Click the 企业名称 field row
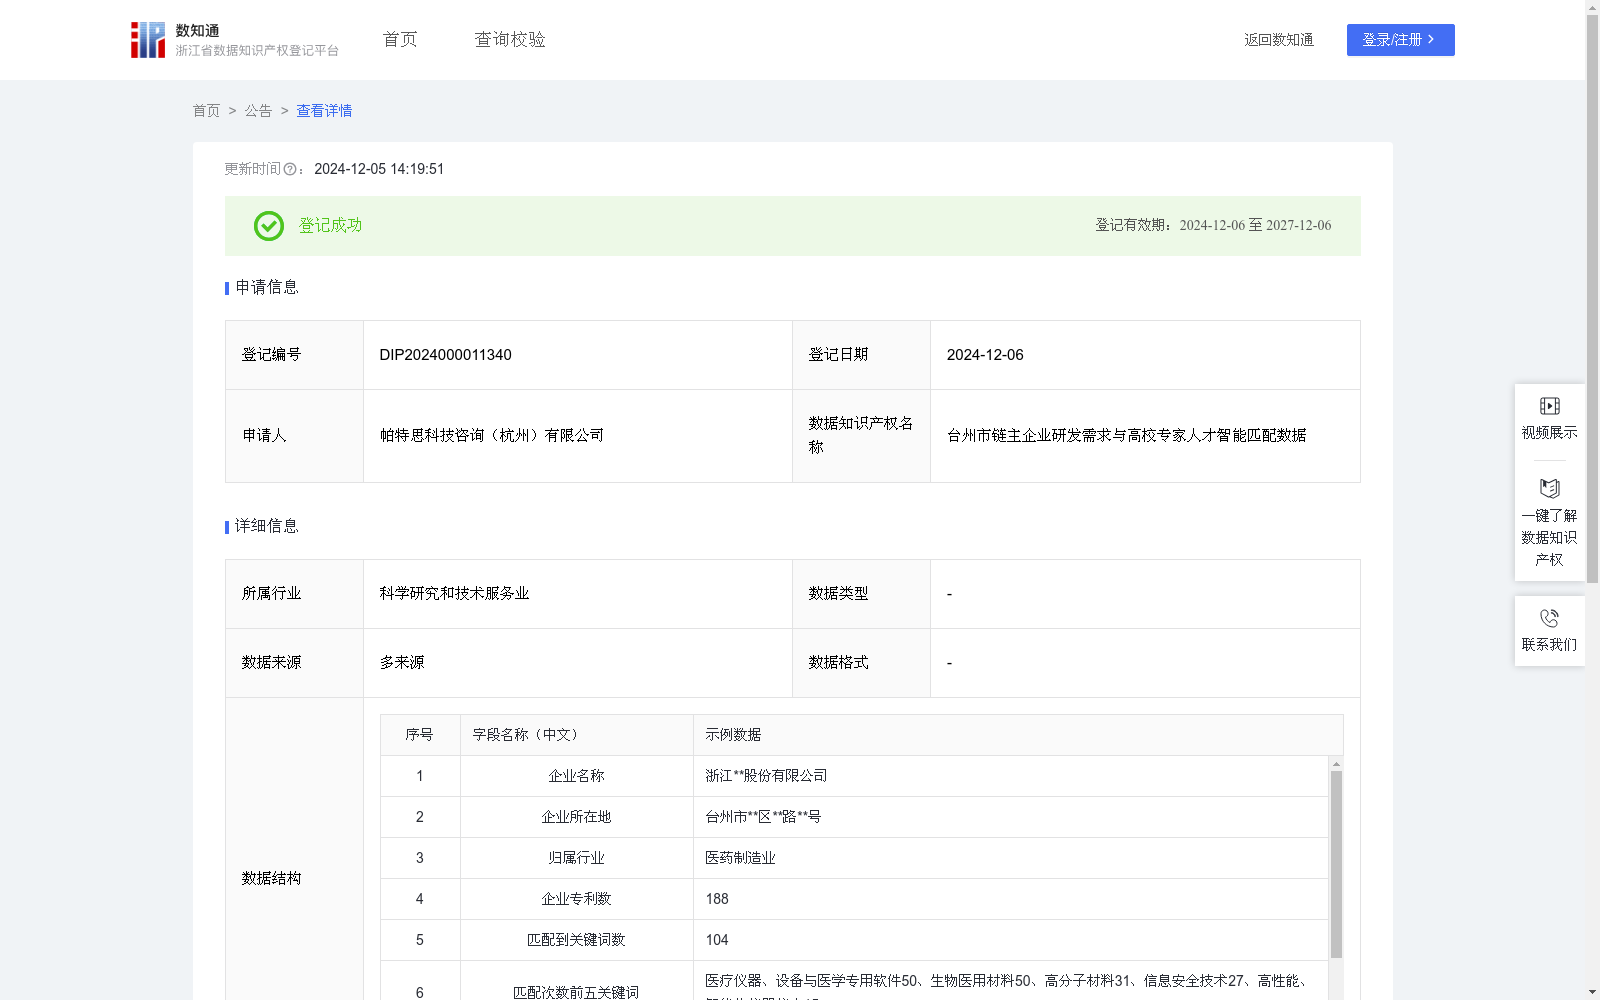Viewport: 1600px width, 1000px height. 854,776
